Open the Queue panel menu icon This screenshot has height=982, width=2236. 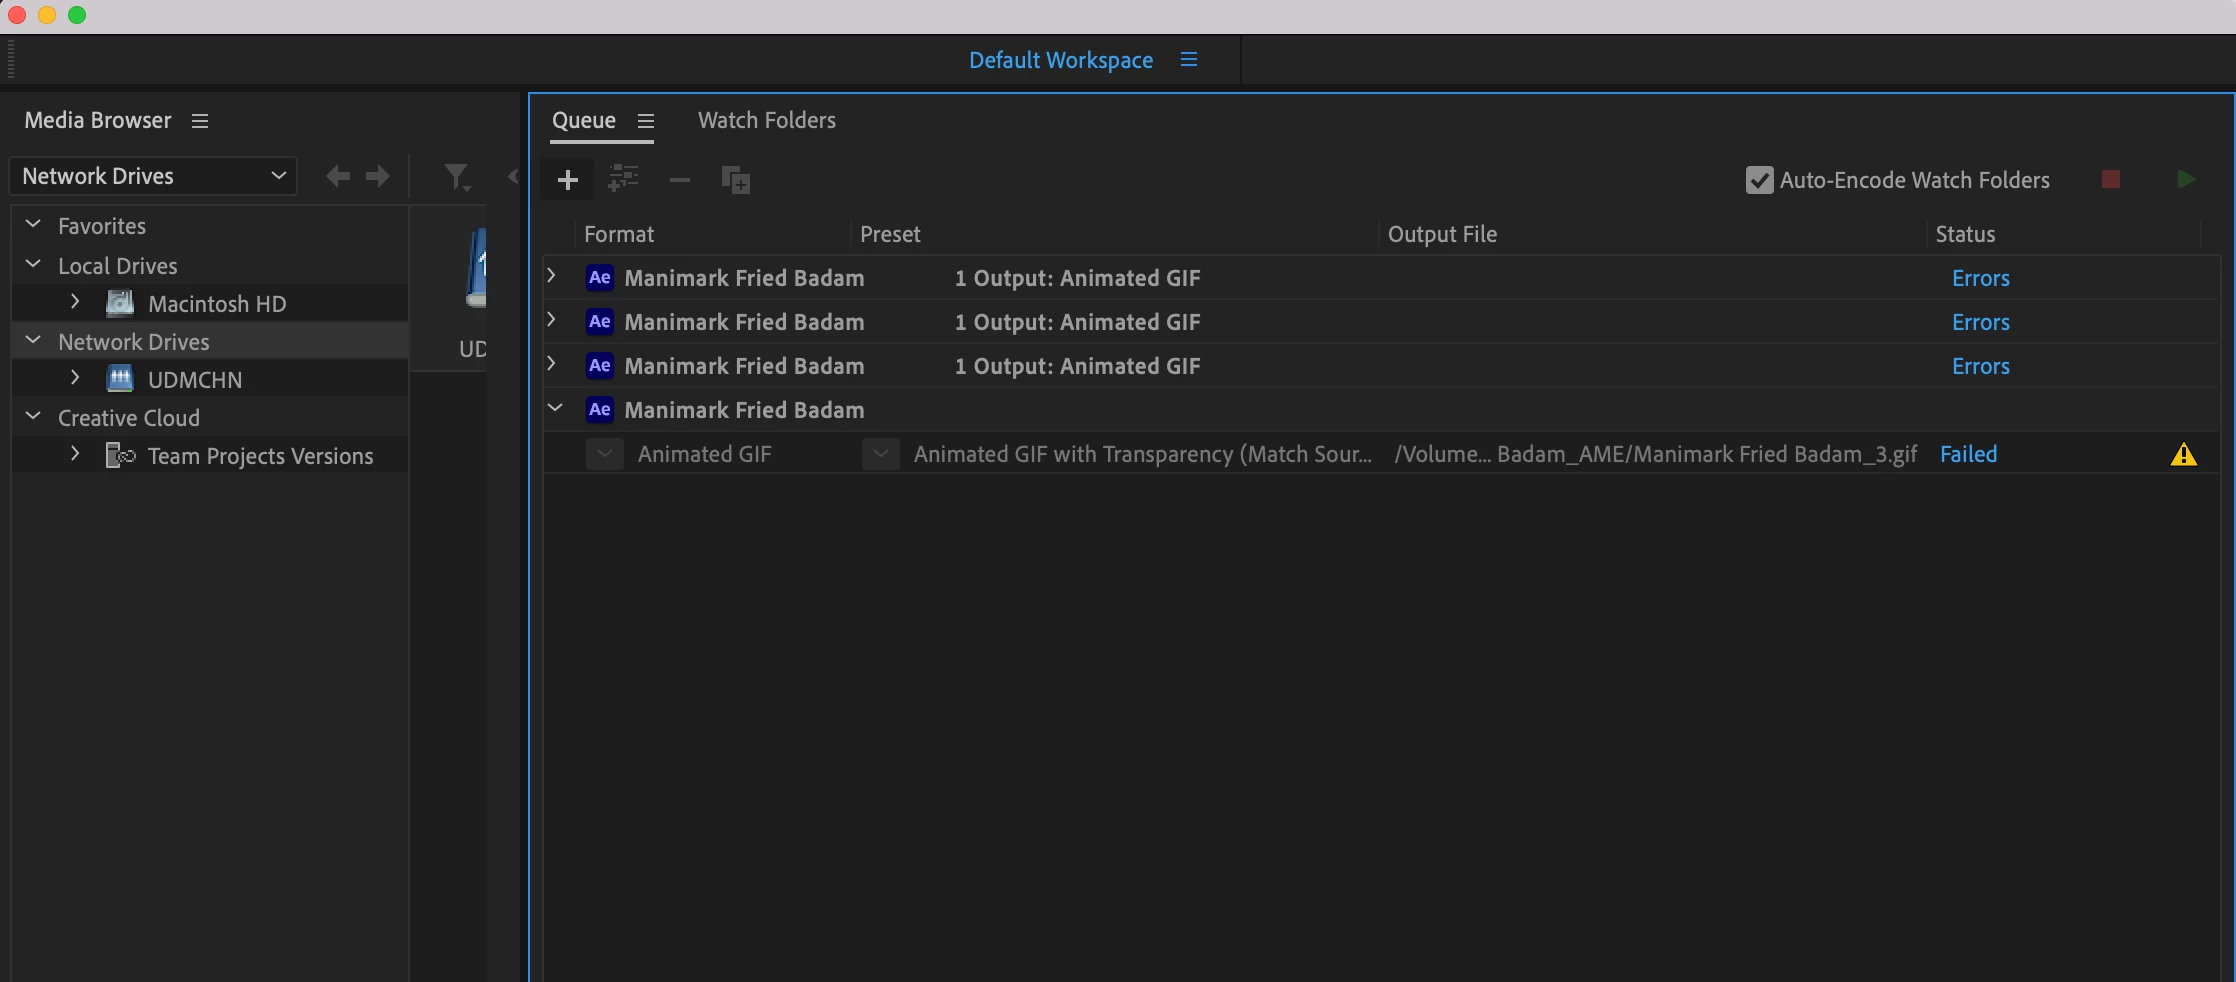646,121
